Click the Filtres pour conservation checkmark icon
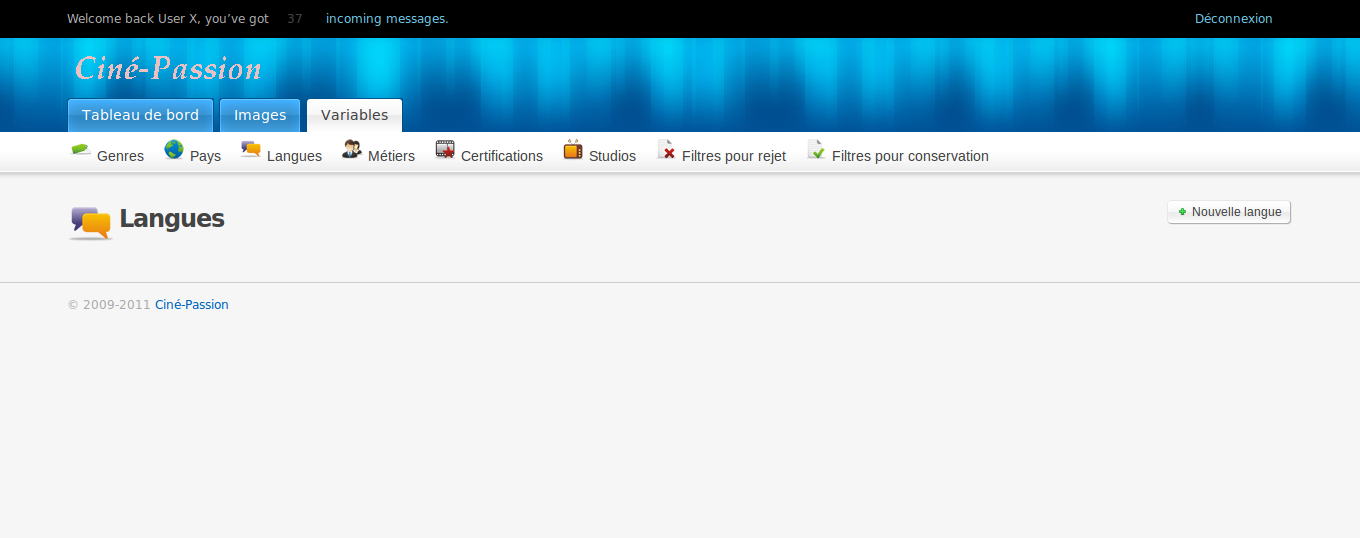Image resolution: width=1360 pixels, height=538 pixels. click(816, 150)
